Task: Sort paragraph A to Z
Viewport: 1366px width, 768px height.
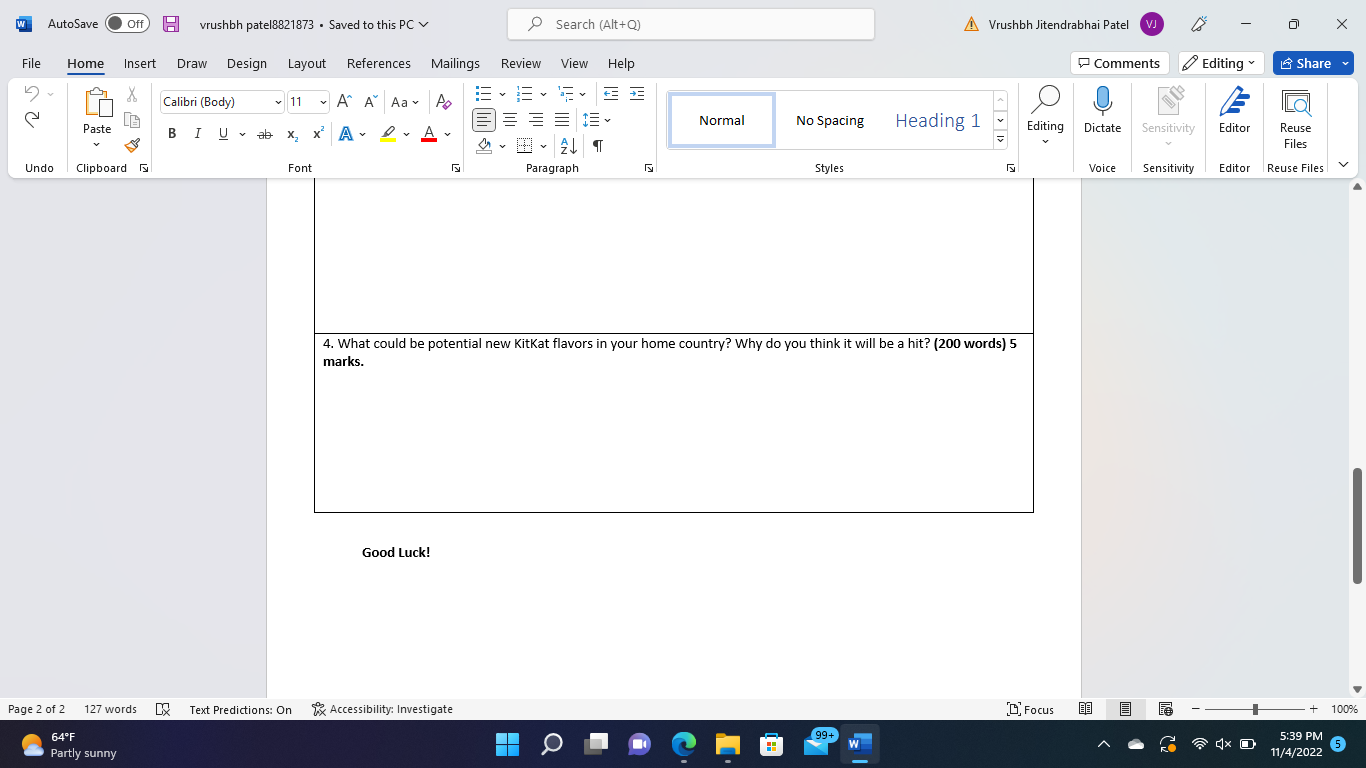Action: [x=569, y=146]
